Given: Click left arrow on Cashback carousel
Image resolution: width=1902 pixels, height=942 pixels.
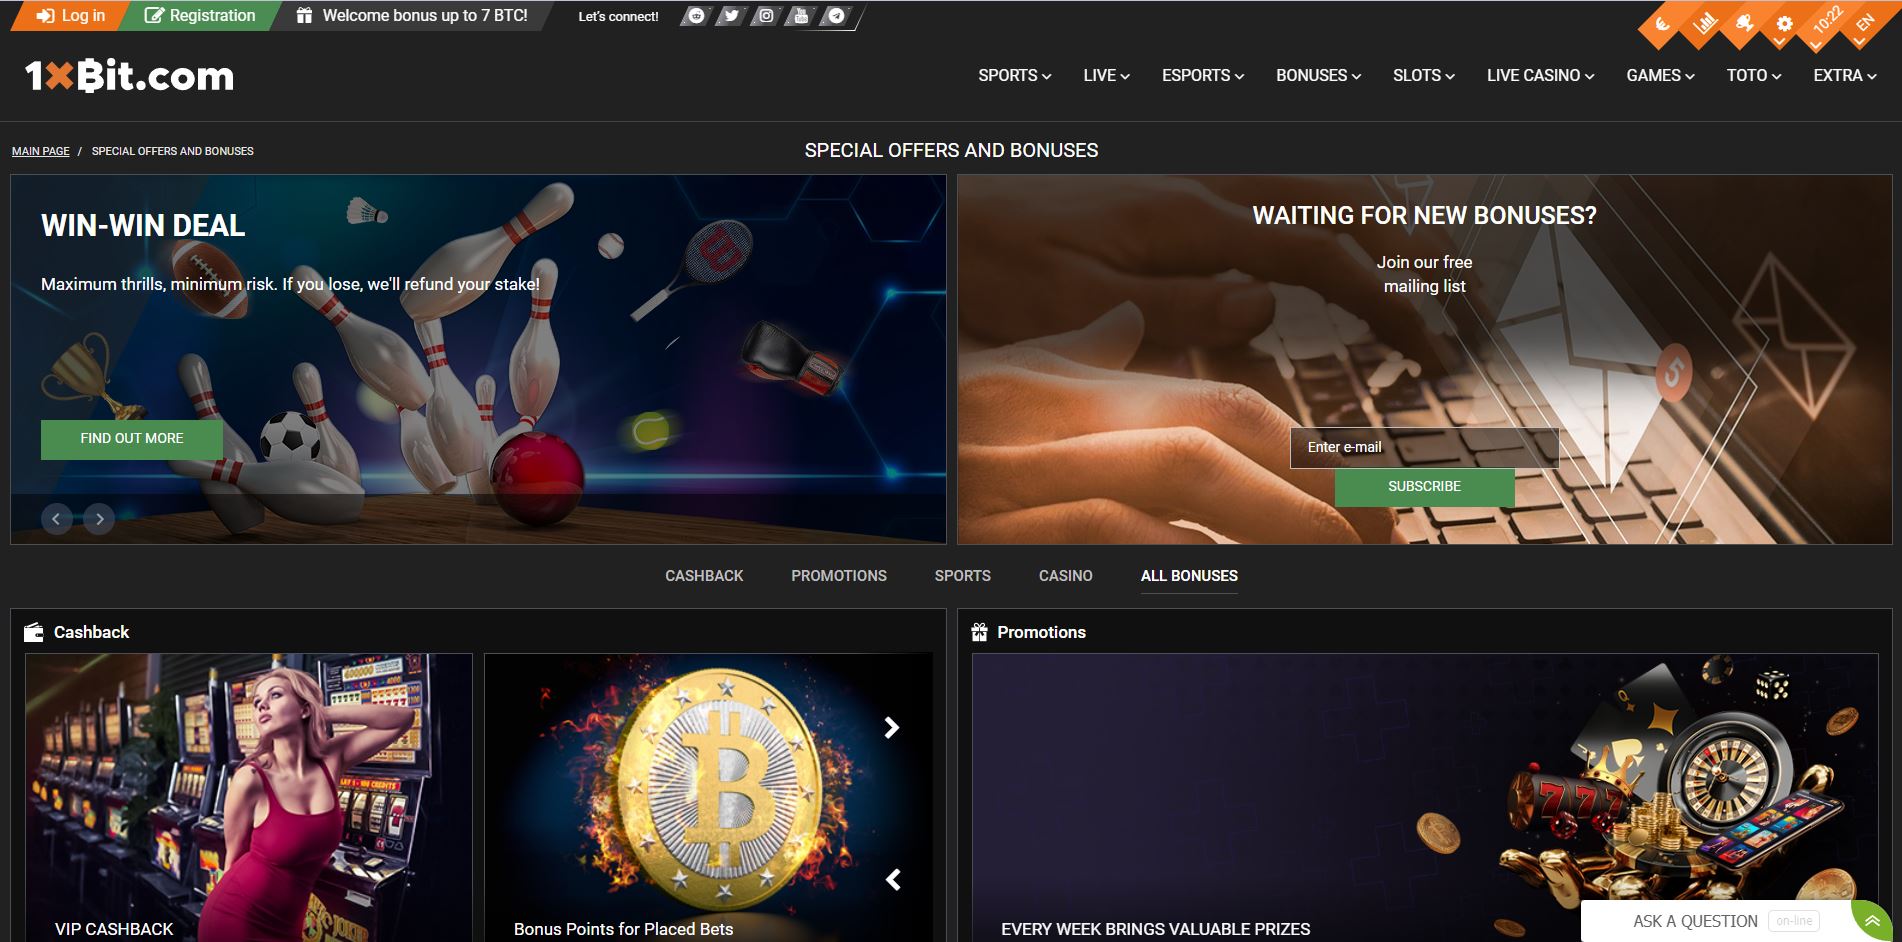Looking at the screenshot, I should click(893, 880).
